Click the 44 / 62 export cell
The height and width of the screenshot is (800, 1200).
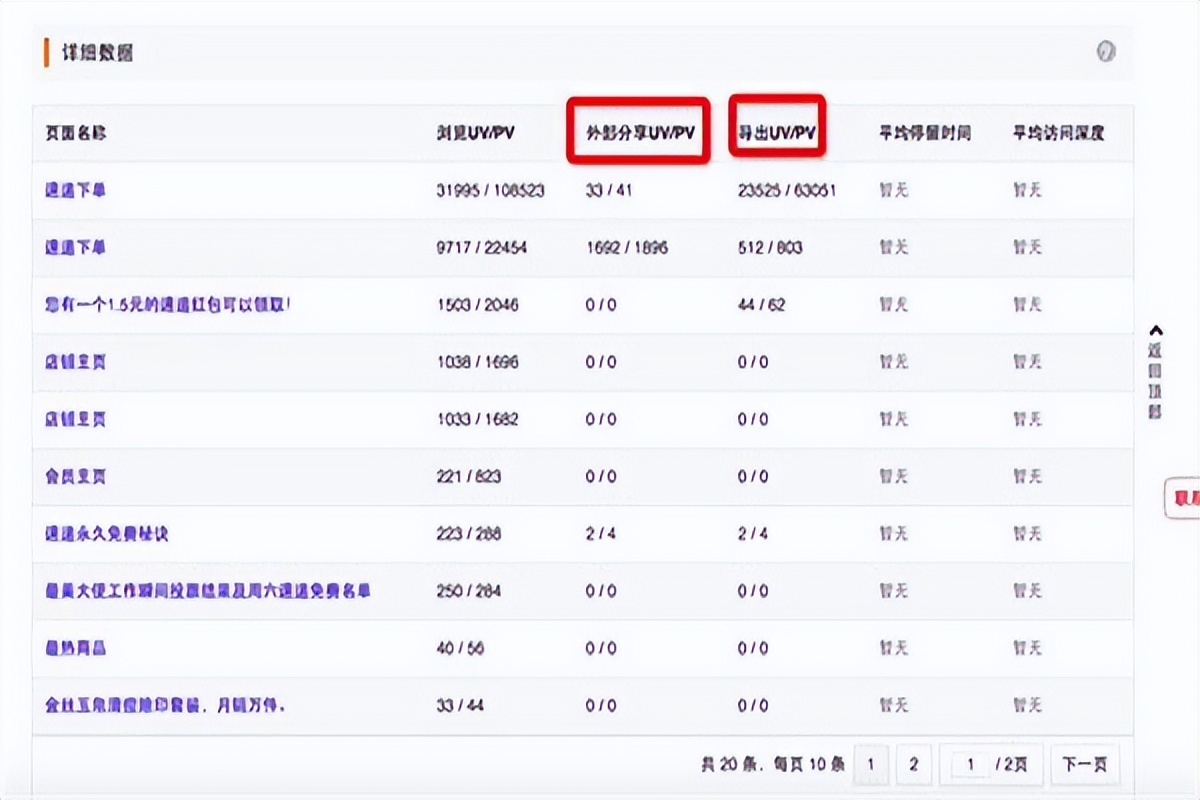point(762,304)
